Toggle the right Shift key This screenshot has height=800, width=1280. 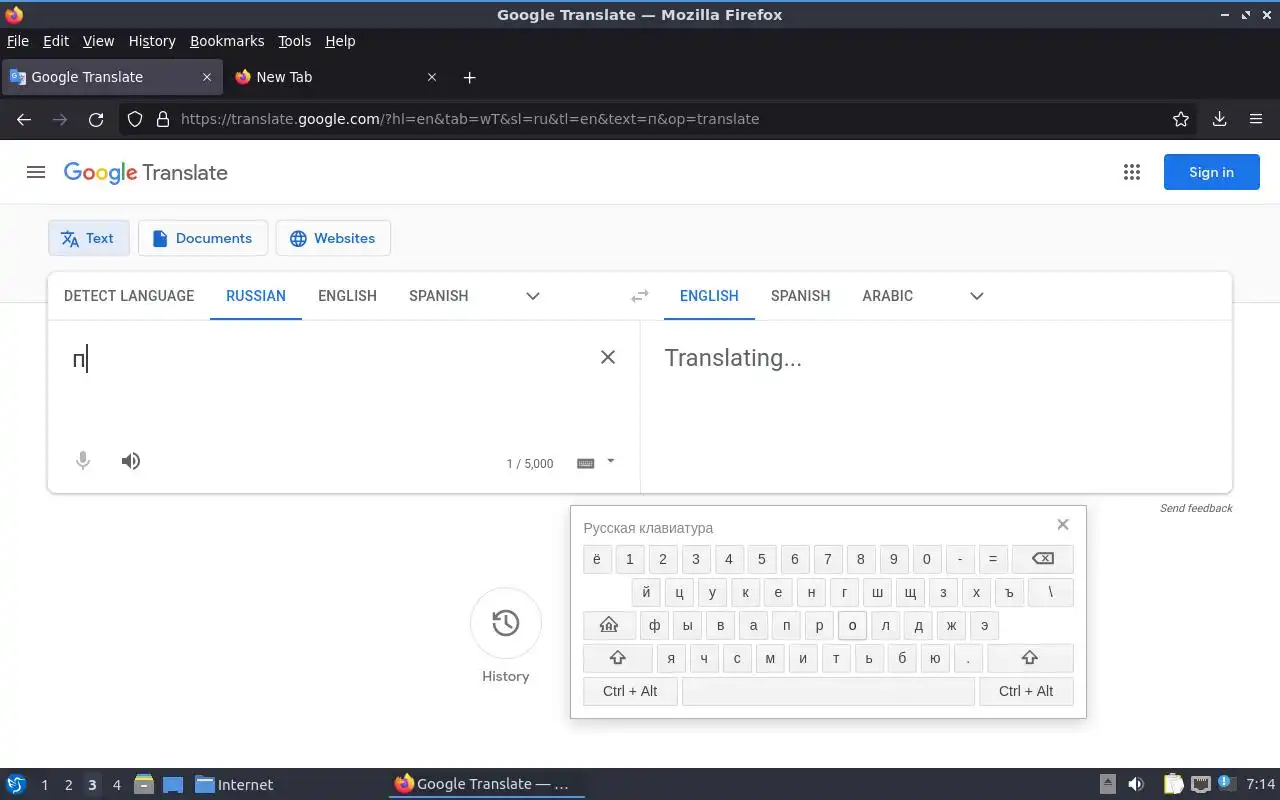tap(1030, 658)
